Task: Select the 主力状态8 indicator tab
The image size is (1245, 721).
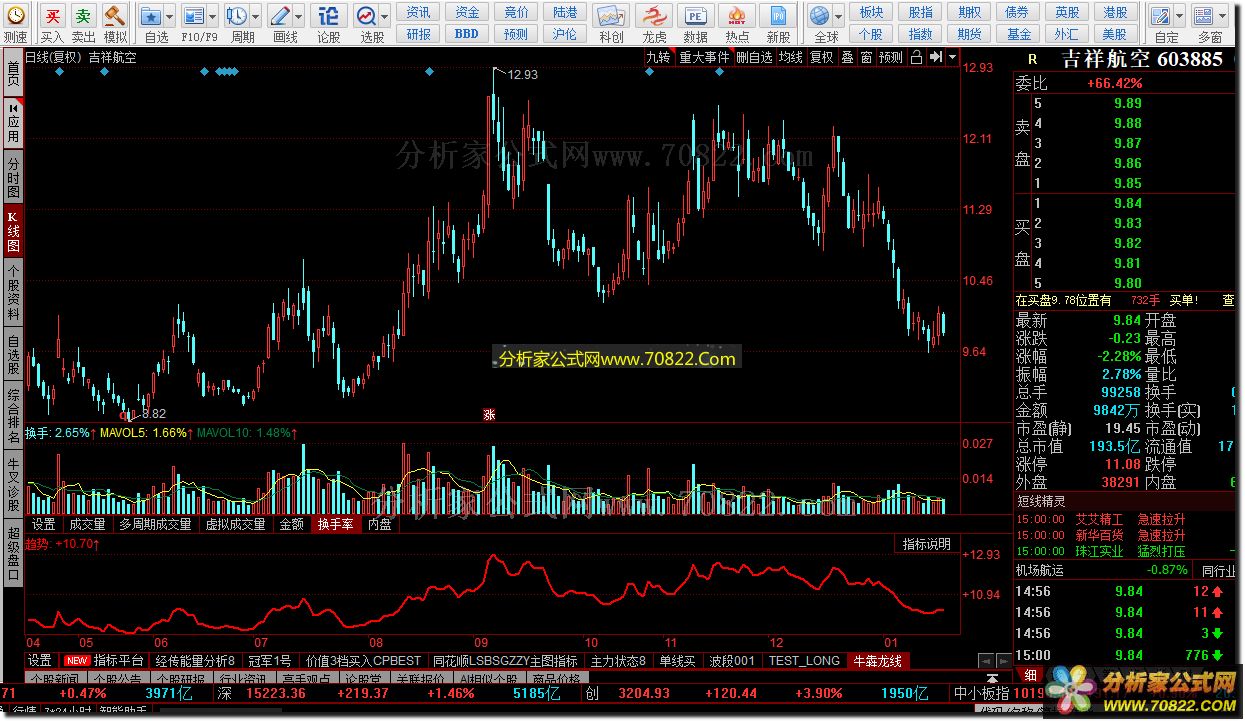Action: (x=618, y=661)
